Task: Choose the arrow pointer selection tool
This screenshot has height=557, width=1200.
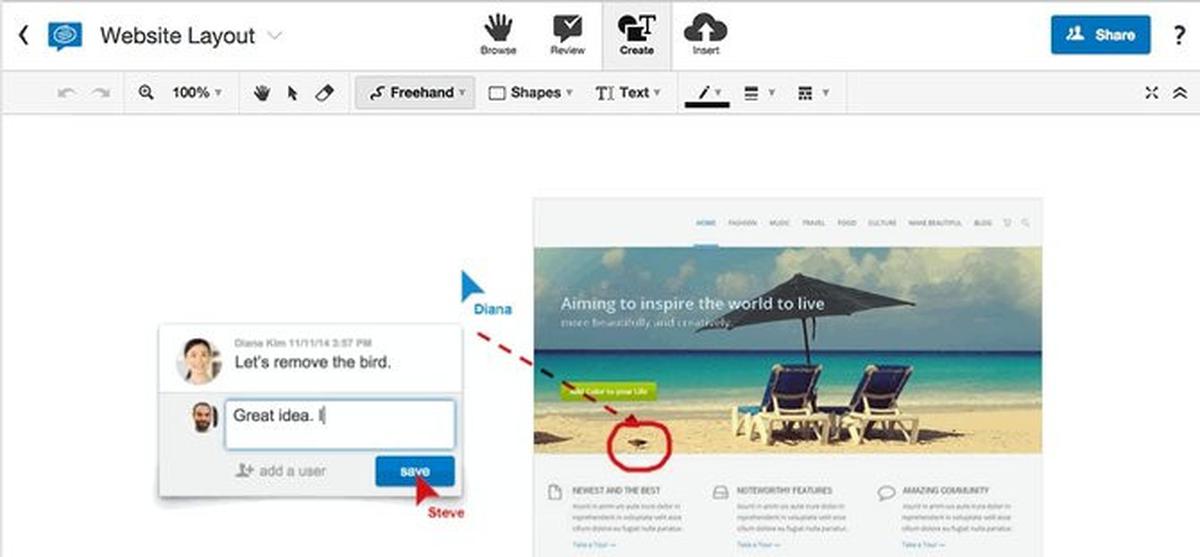Action: tap(293, 93)
